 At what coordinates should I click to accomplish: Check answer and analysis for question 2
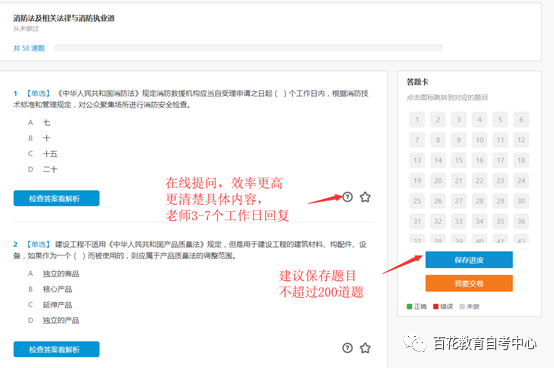57,349
